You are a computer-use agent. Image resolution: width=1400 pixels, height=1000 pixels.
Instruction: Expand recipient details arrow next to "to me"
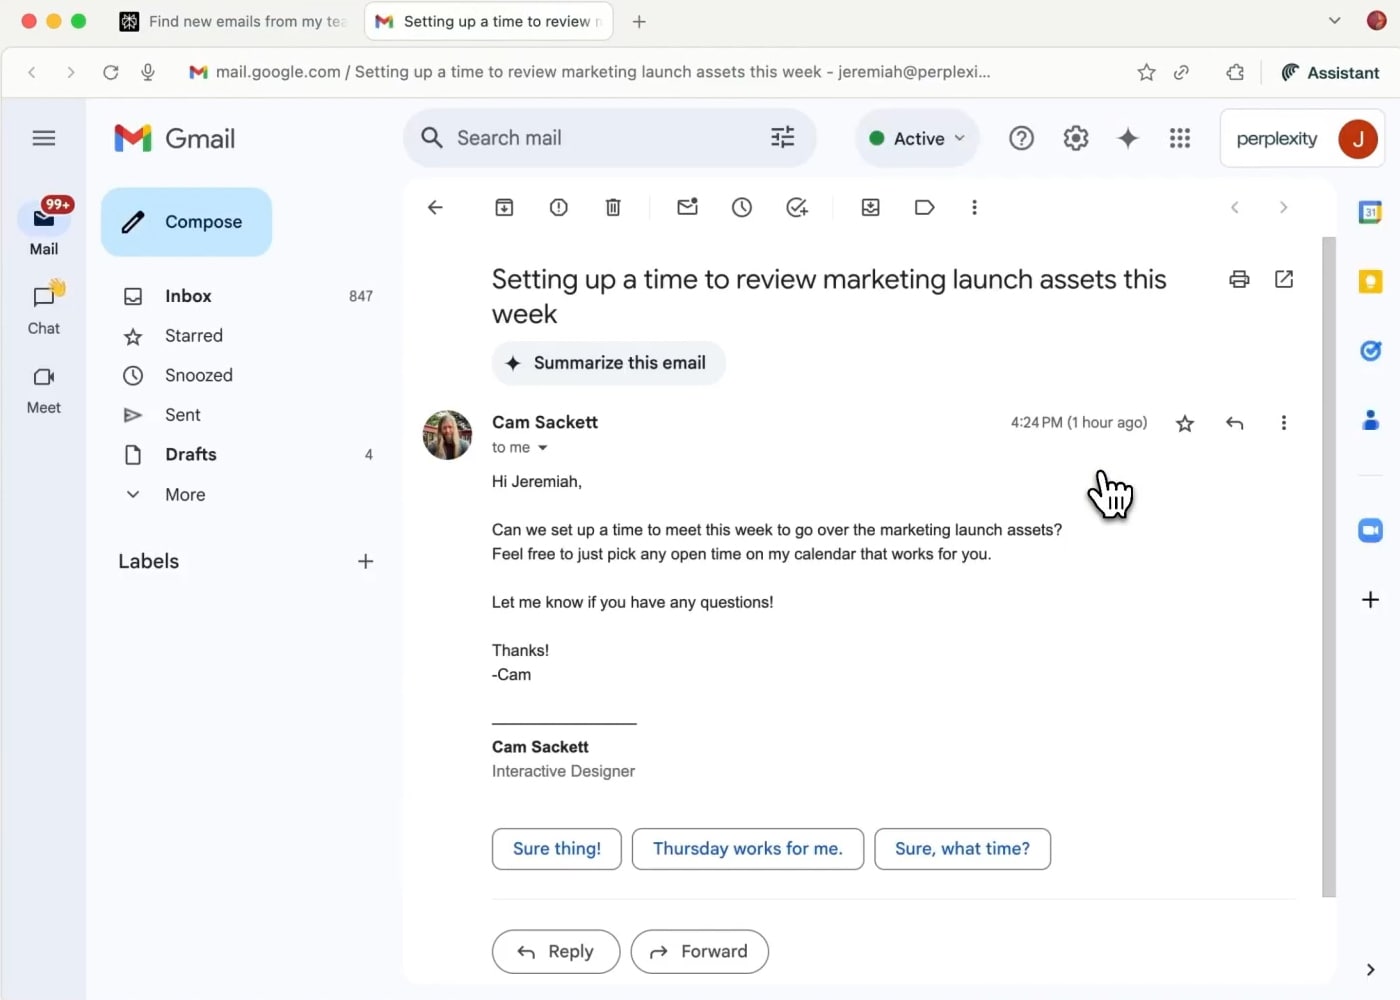[543, 448]
